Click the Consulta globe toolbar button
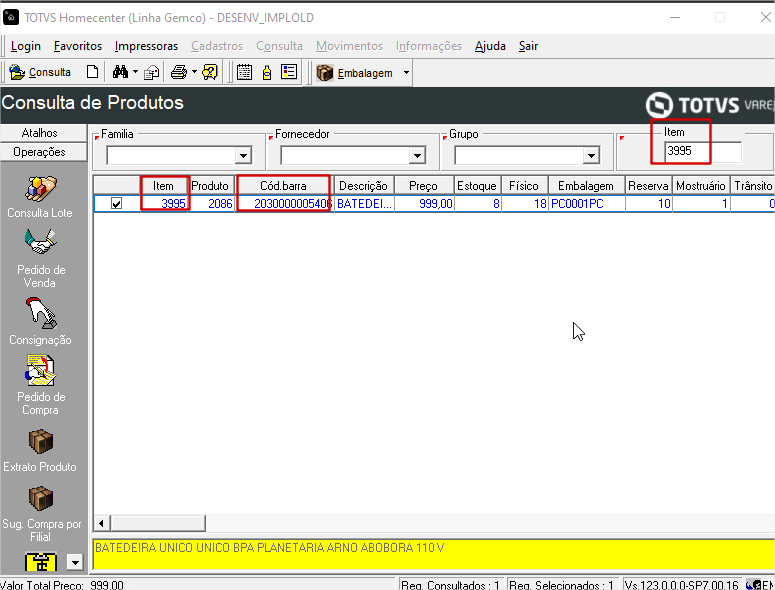Screen dimensions: 775x590 pos(40,73)
